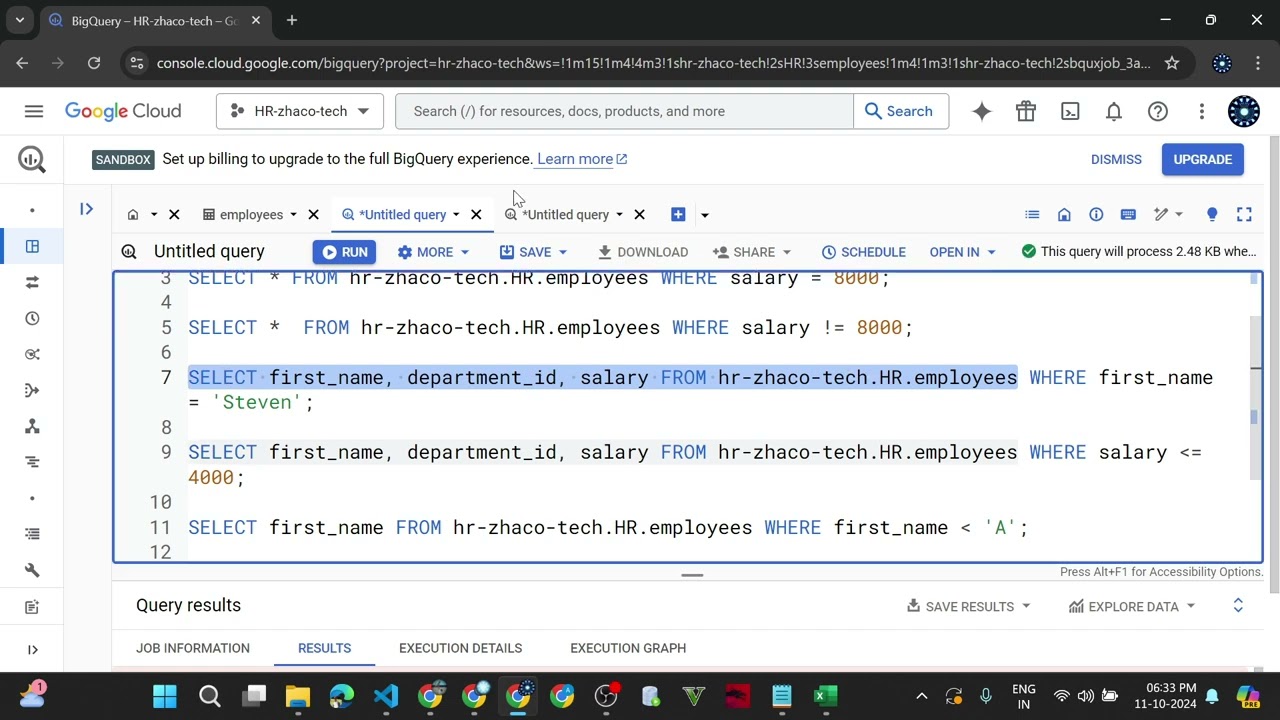Image resolution: width=1280 pixels, height=720 pixels.
Task: Open the new tab dropdown arrow
Action: pyautogui.click(x=704, y=215)
